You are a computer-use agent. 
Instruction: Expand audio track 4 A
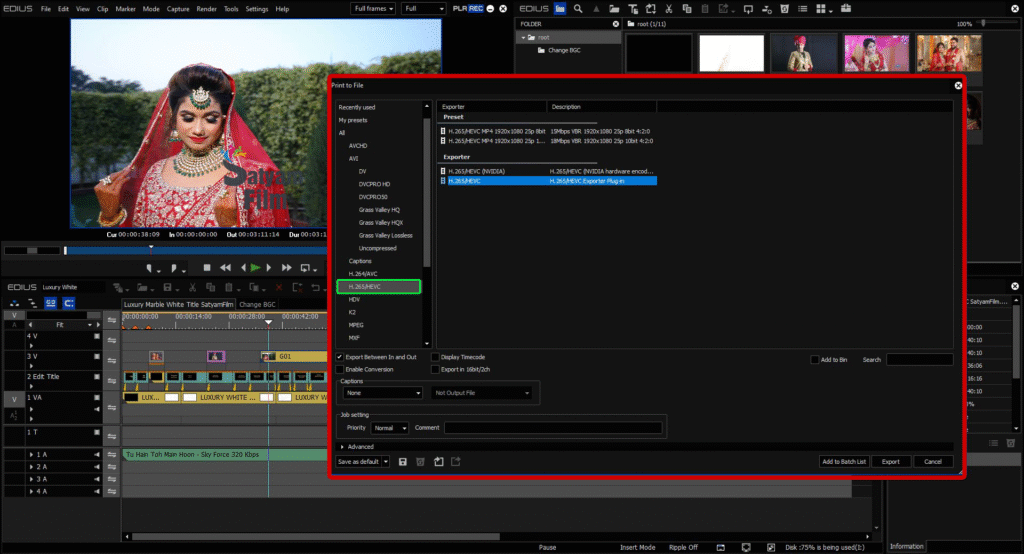pyautogui.click(x=31, y=492)
